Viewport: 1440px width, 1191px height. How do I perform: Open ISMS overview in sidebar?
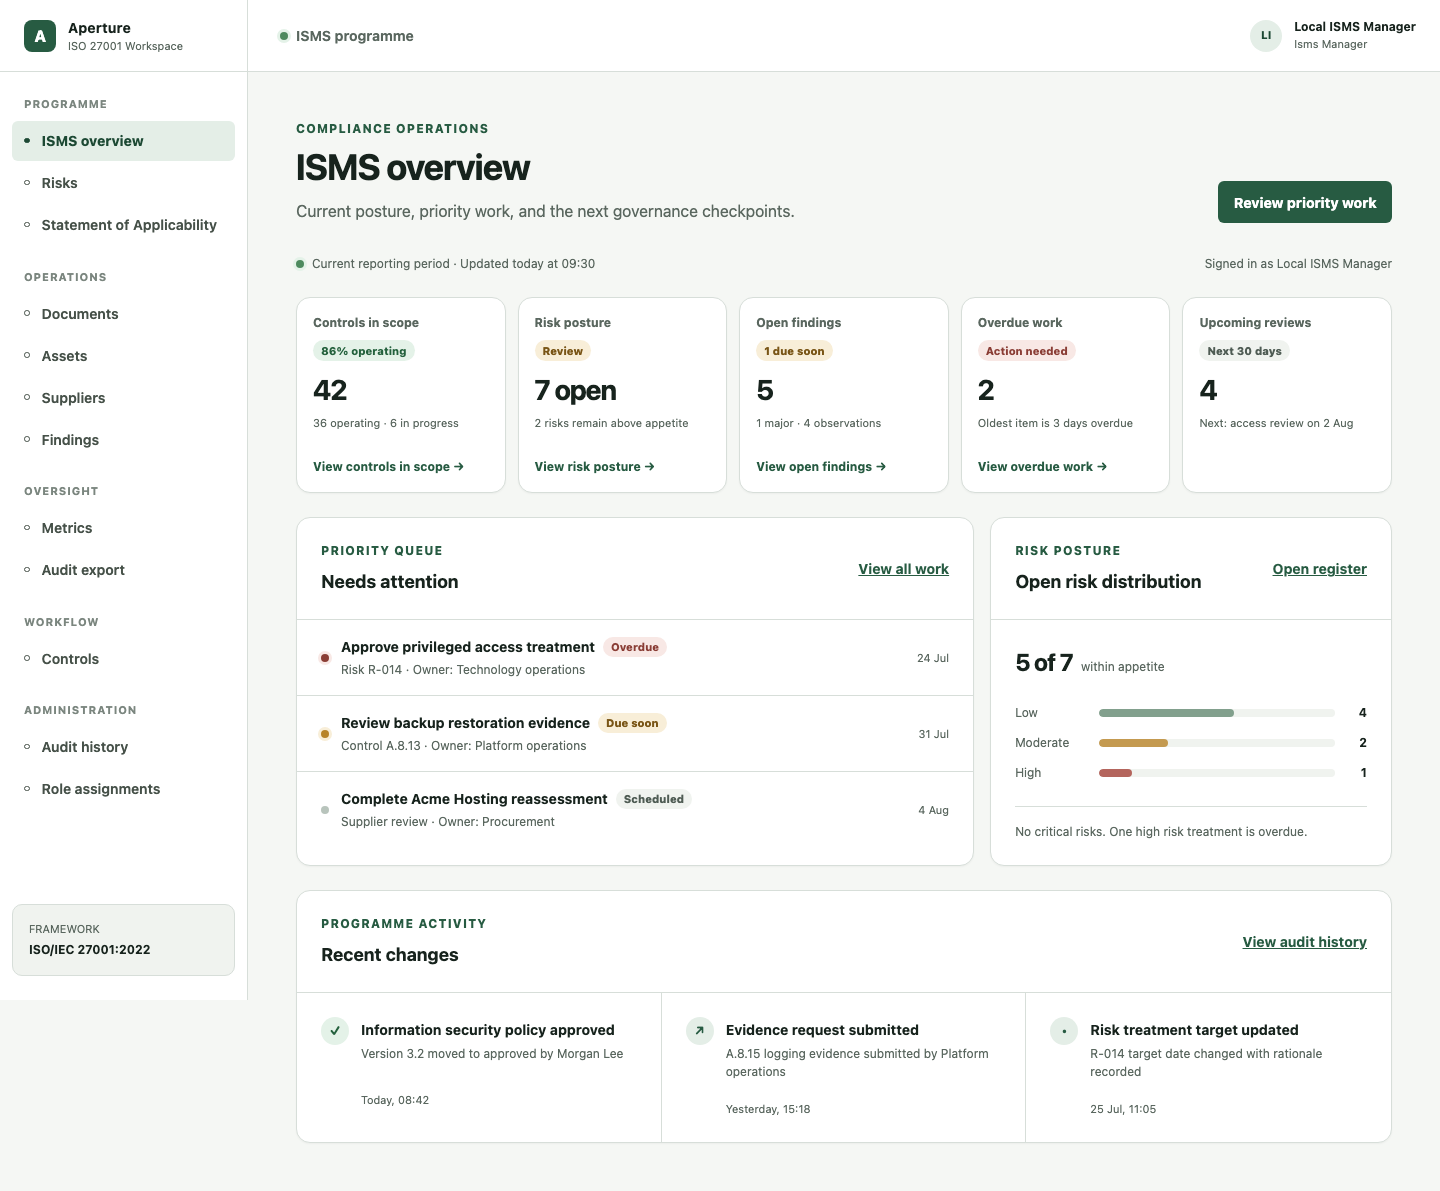click(123, 141)
